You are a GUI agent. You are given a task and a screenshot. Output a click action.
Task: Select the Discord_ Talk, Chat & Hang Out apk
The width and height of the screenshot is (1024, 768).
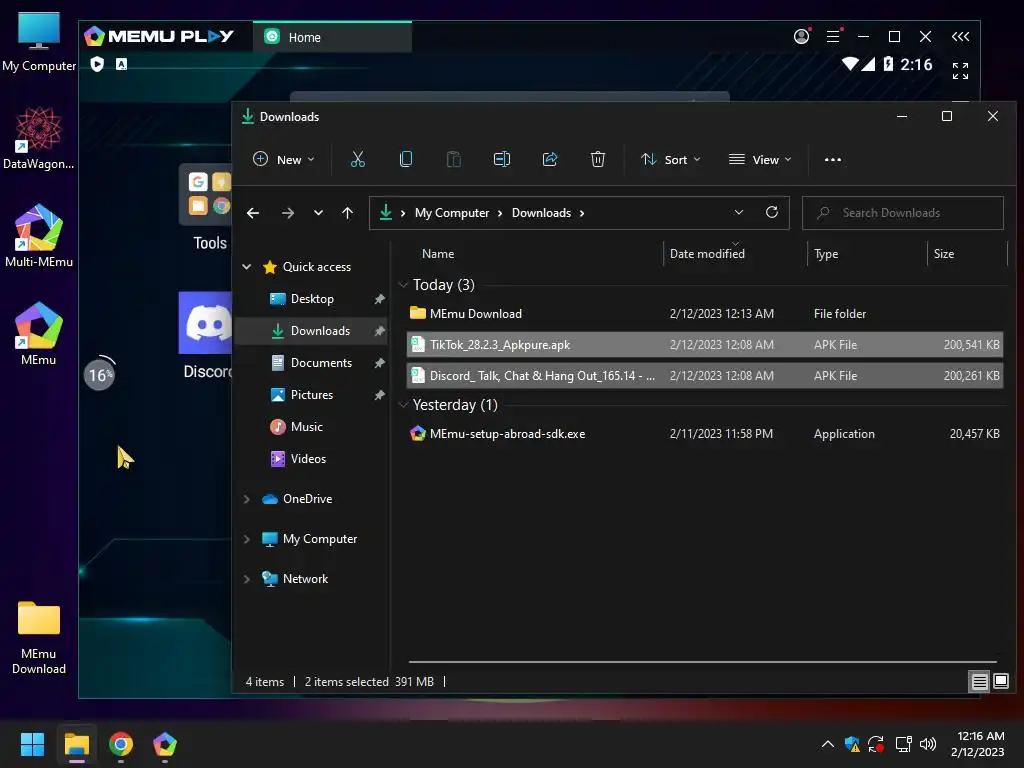pyautogui.click(x=705, y=376)
